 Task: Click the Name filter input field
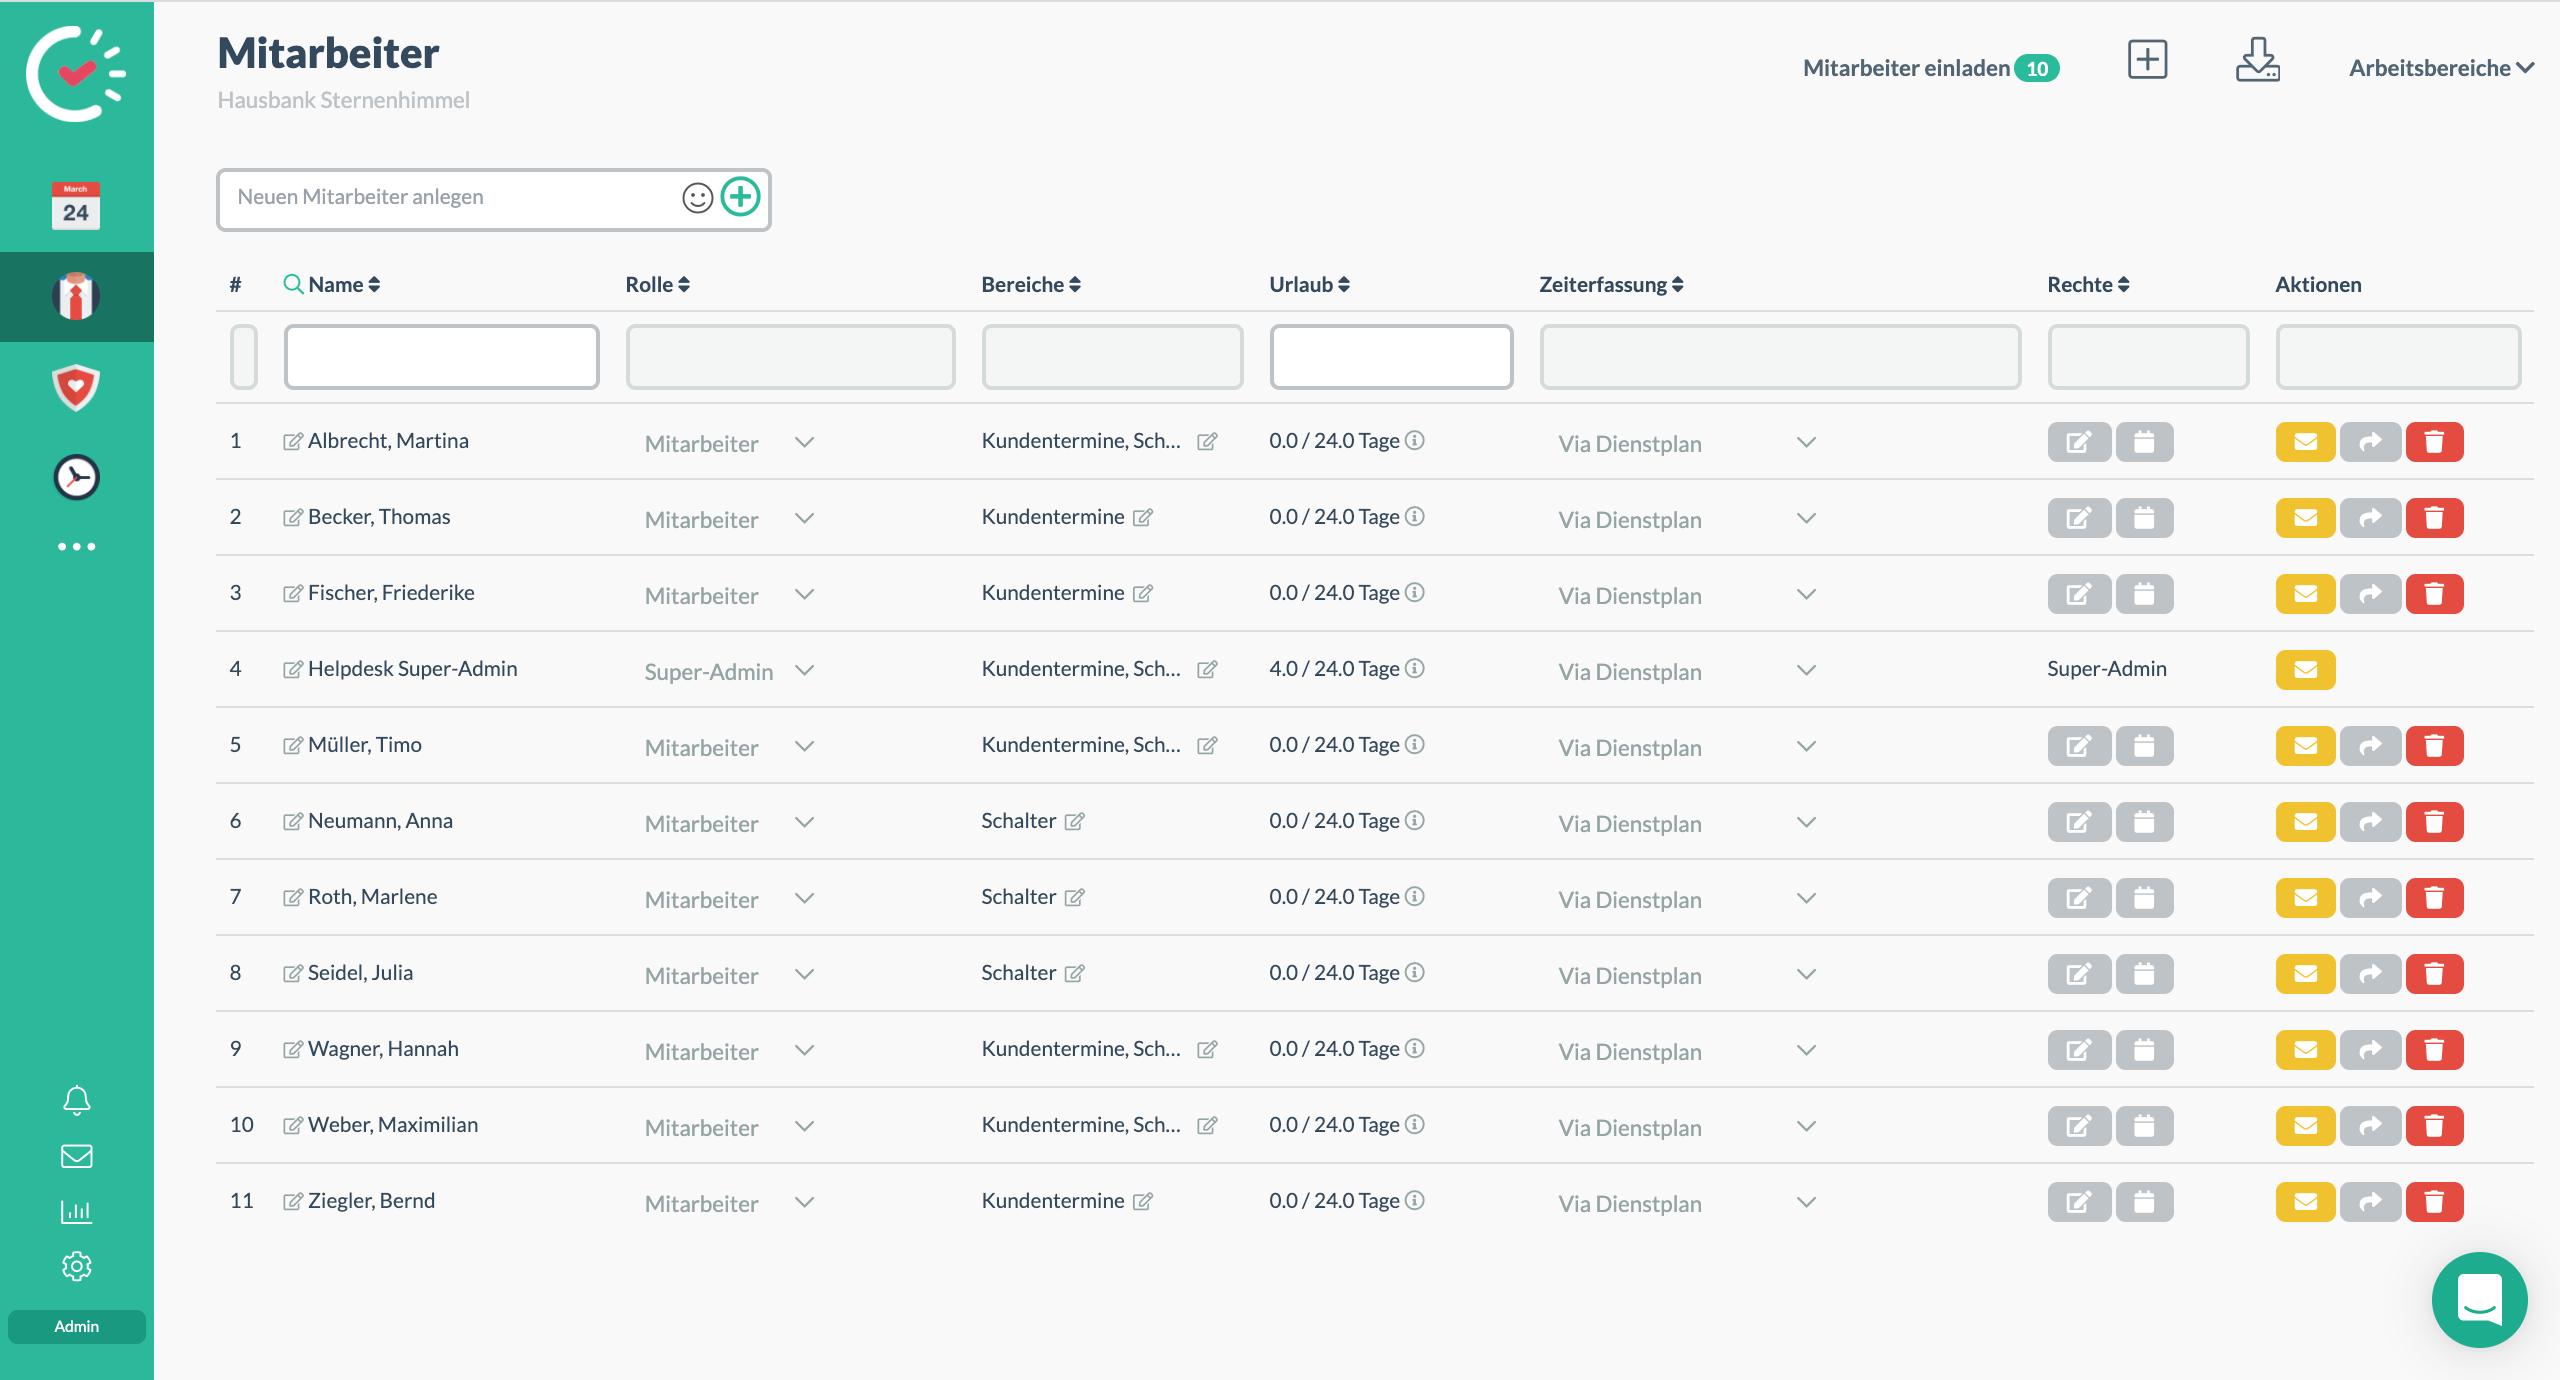click(441, 357)
